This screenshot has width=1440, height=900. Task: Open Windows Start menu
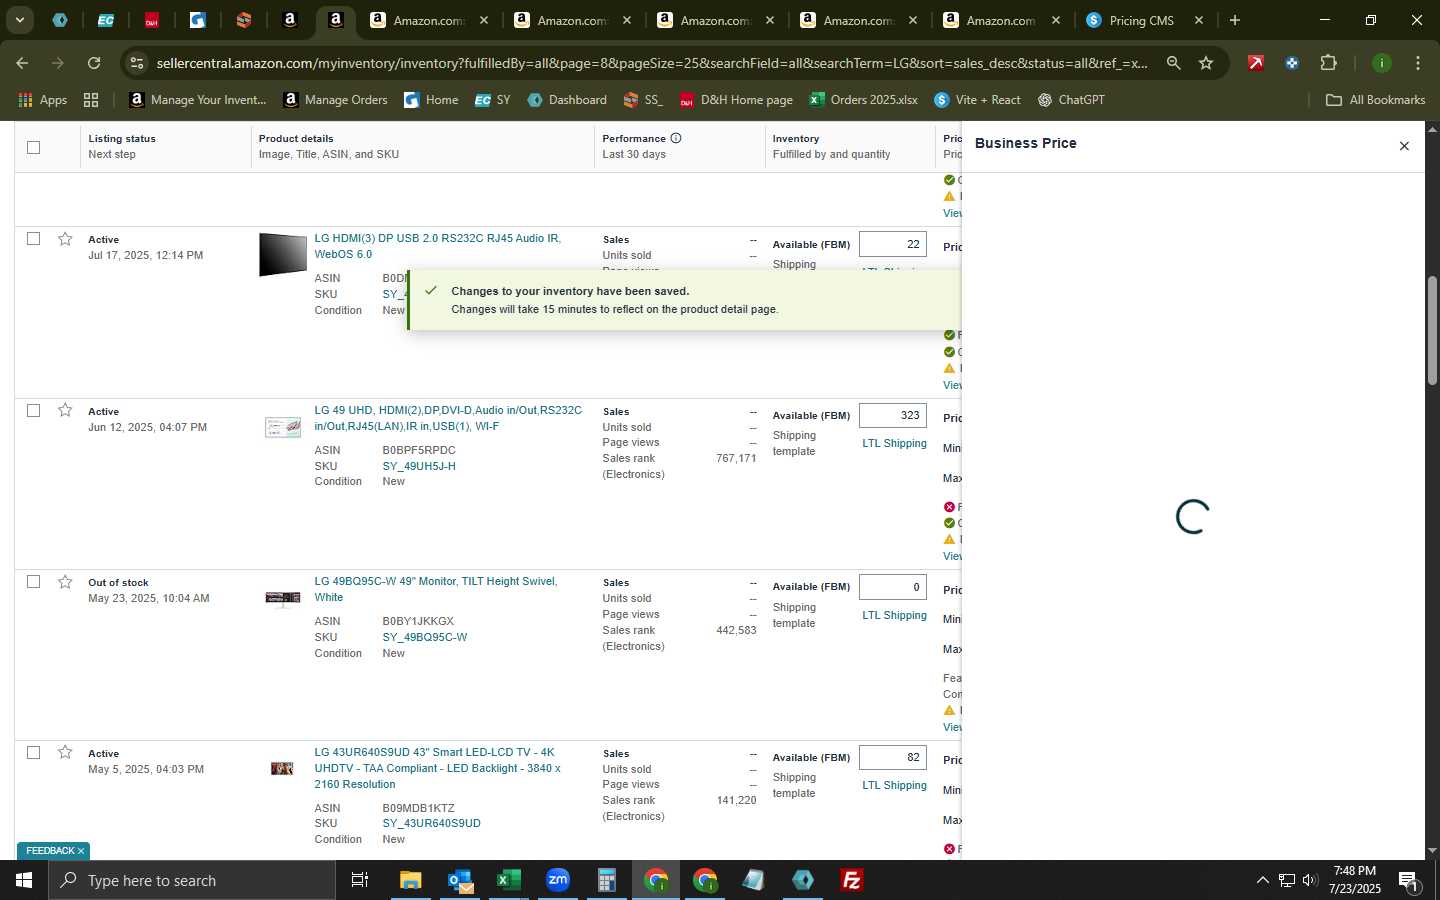click(24, 880)
